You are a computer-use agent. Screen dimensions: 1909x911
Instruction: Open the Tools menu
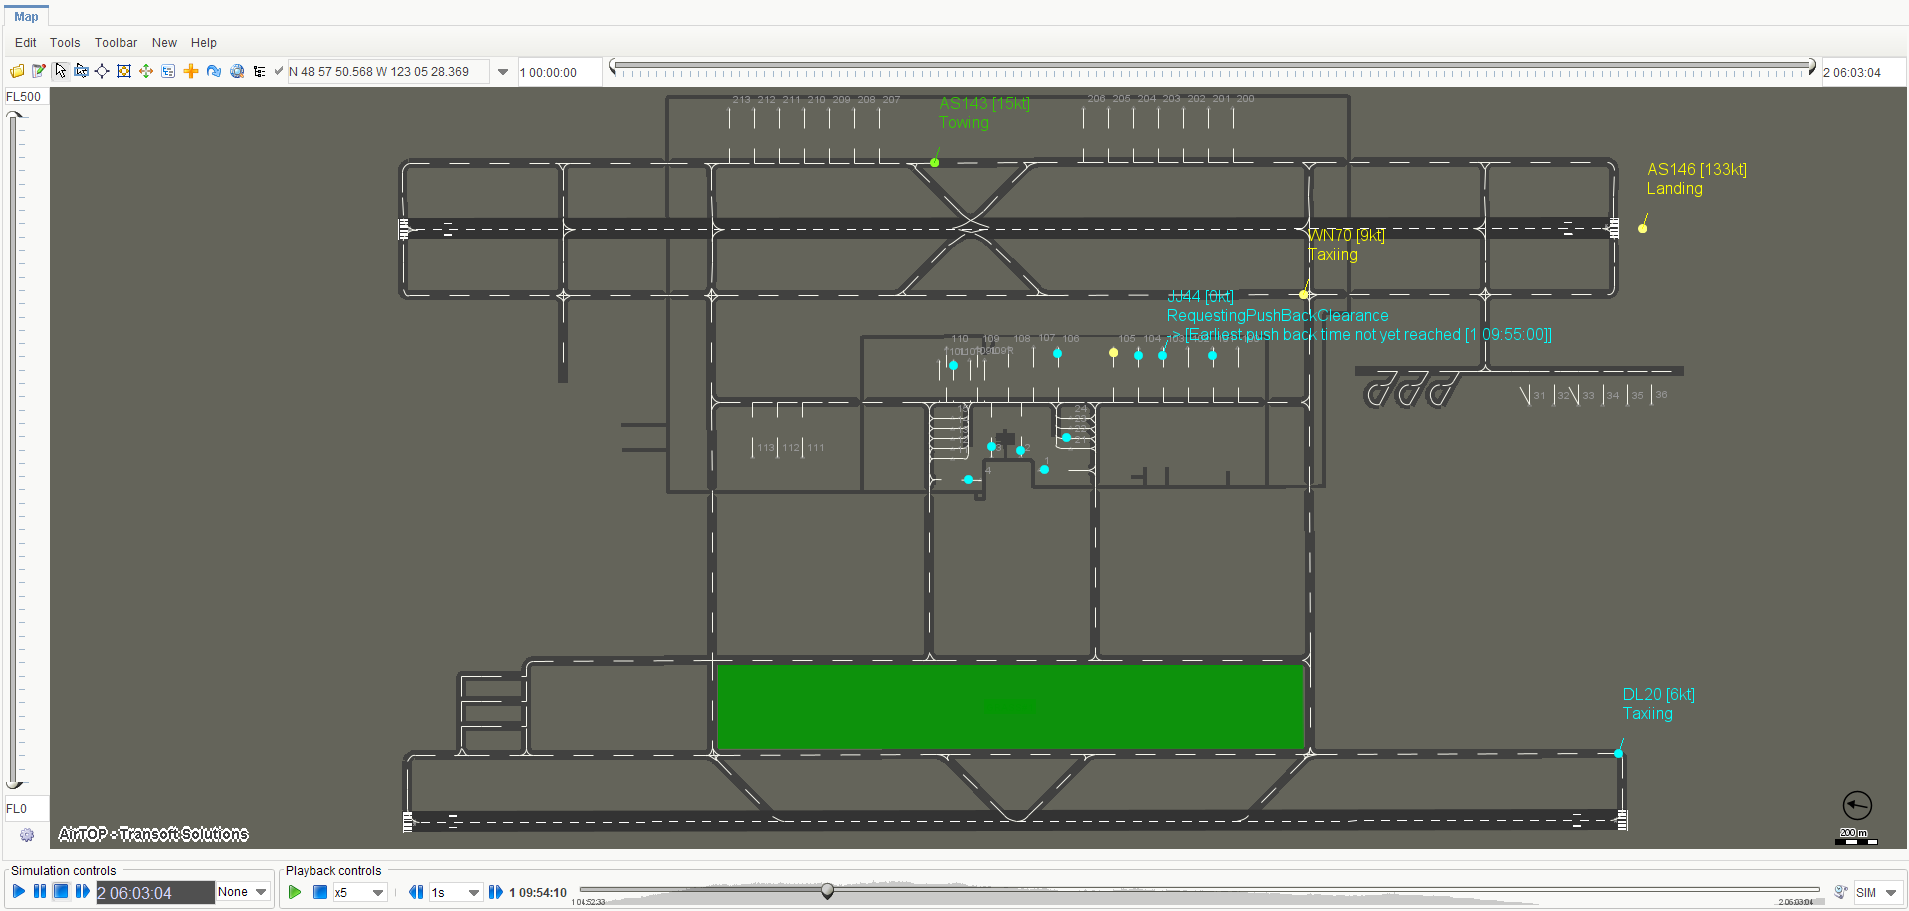(x=65, y=43)
